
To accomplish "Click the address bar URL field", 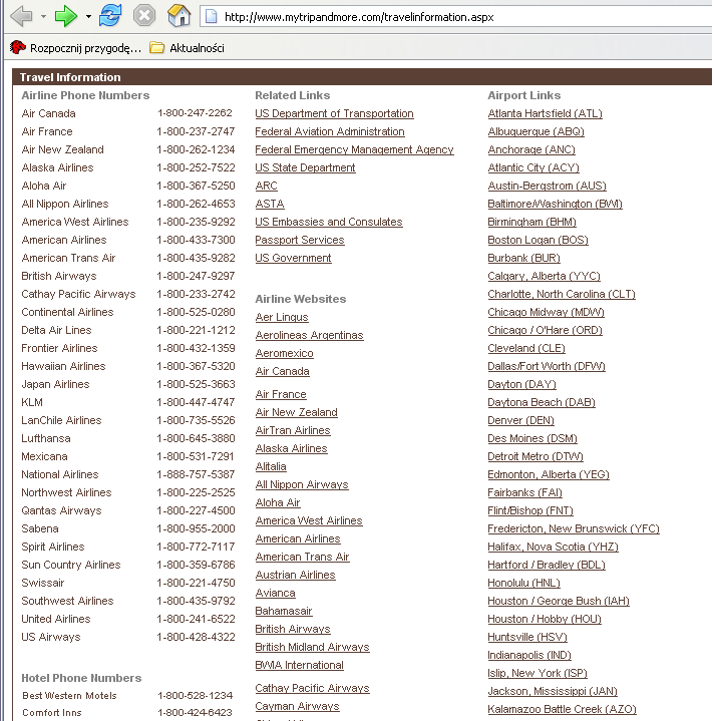I will click(456, 17).
